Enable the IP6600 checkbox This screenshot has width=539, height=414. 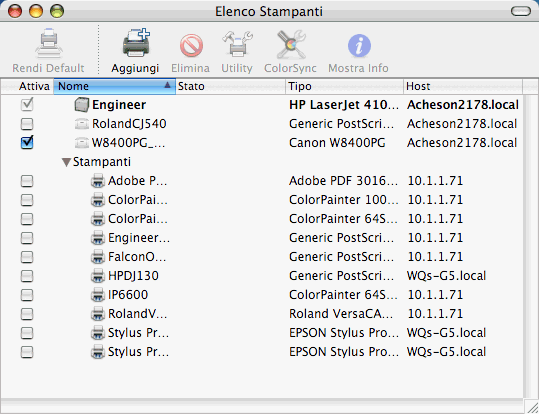tap(27, 295)
